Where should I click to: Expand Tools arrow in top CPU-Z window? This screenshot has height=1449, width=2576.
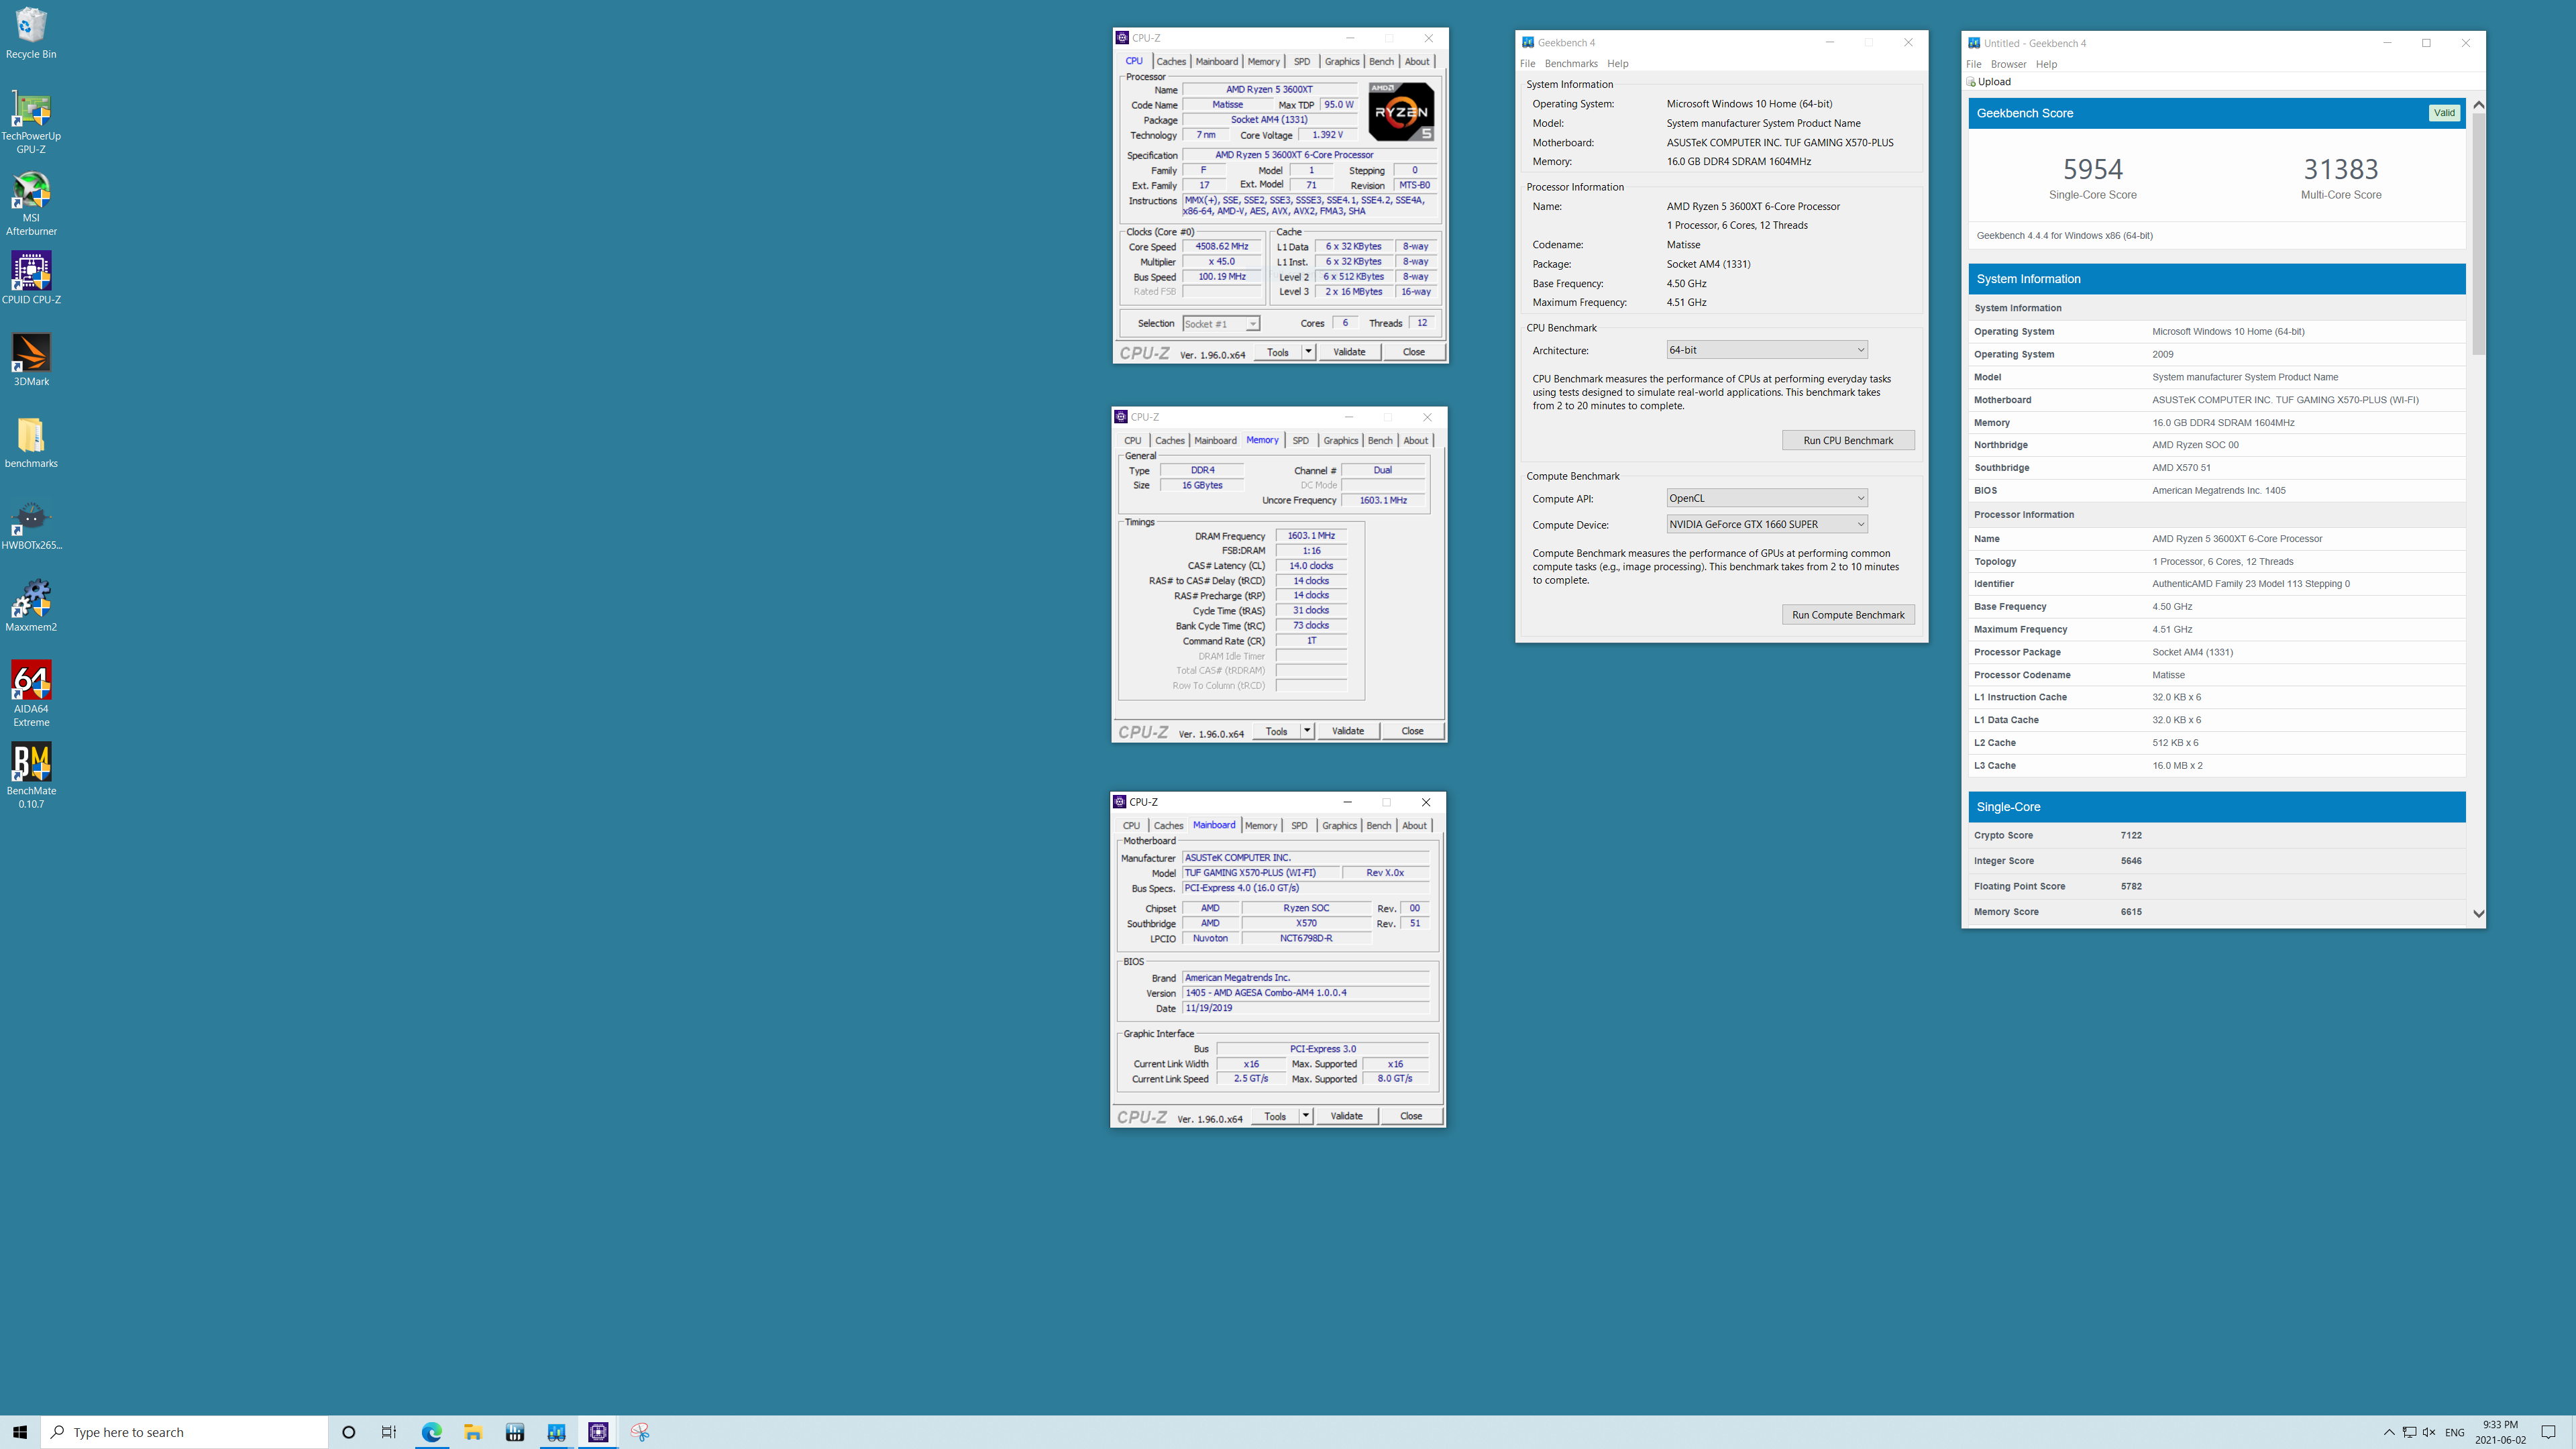[1308, 352]
